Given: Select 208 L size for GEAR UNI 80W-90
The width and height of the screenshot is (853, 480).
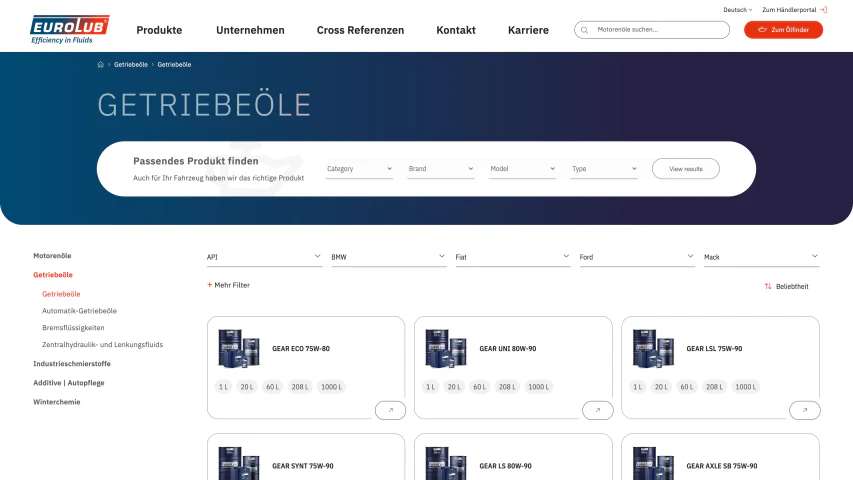Looking at the screenshot, I should pyautogui.click(x=507, y=387).
